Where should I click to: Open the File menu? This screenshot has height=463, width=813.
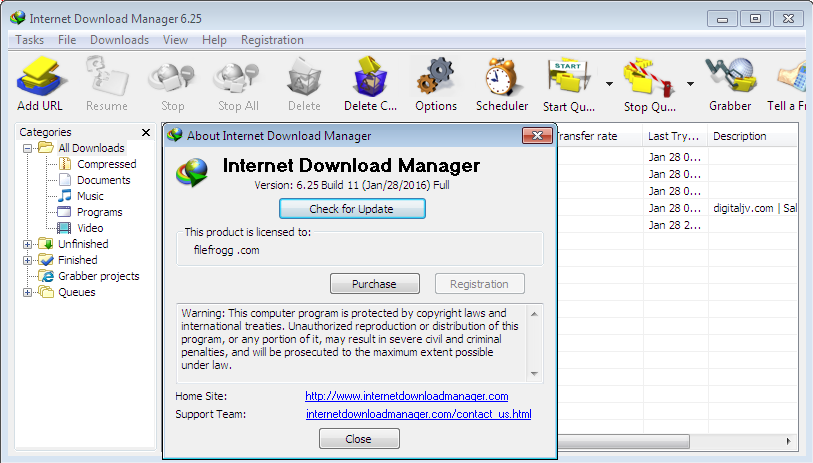[x=67, y=40]
